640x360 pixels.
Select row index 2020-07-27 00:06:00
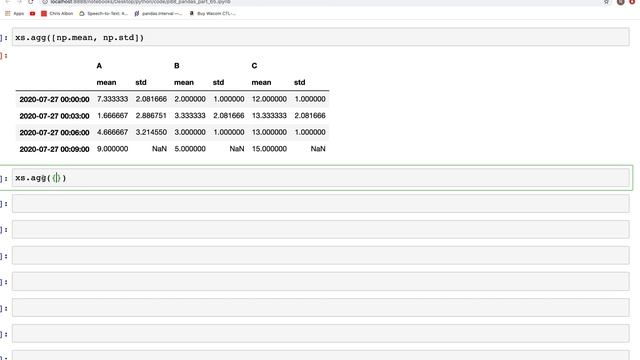click(x=54, y=132)
